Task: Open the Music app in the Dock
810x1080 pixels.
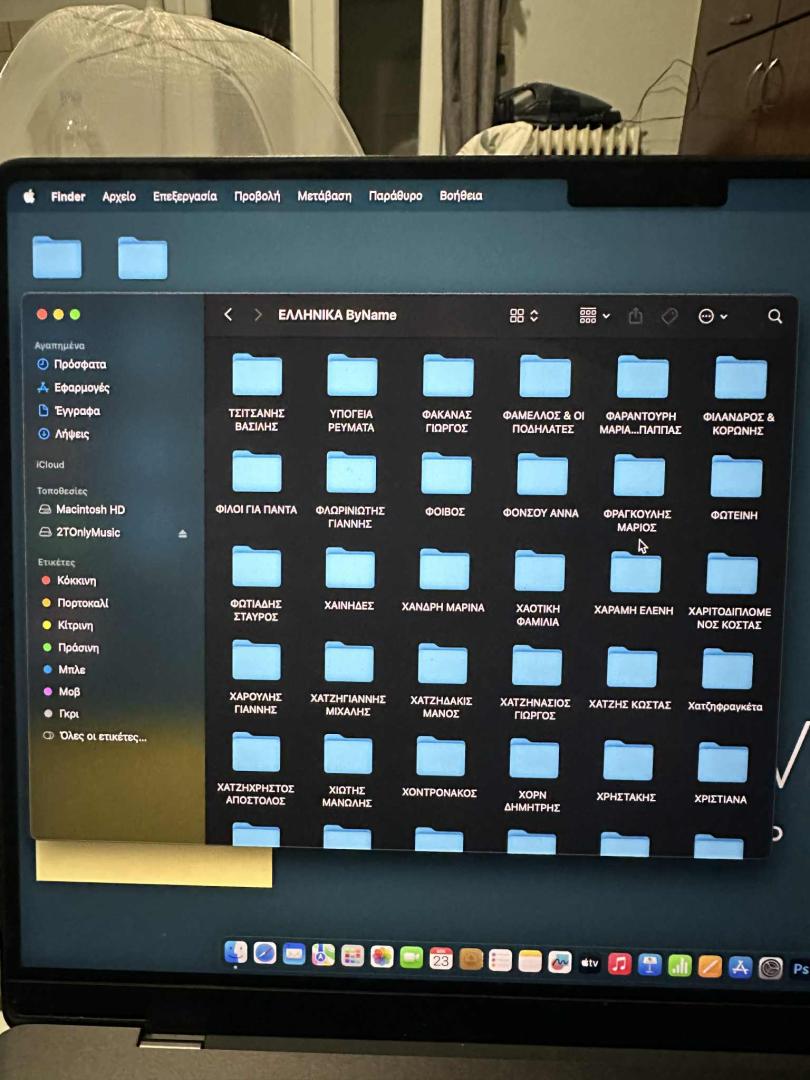Action: click(x=619, y=964)
